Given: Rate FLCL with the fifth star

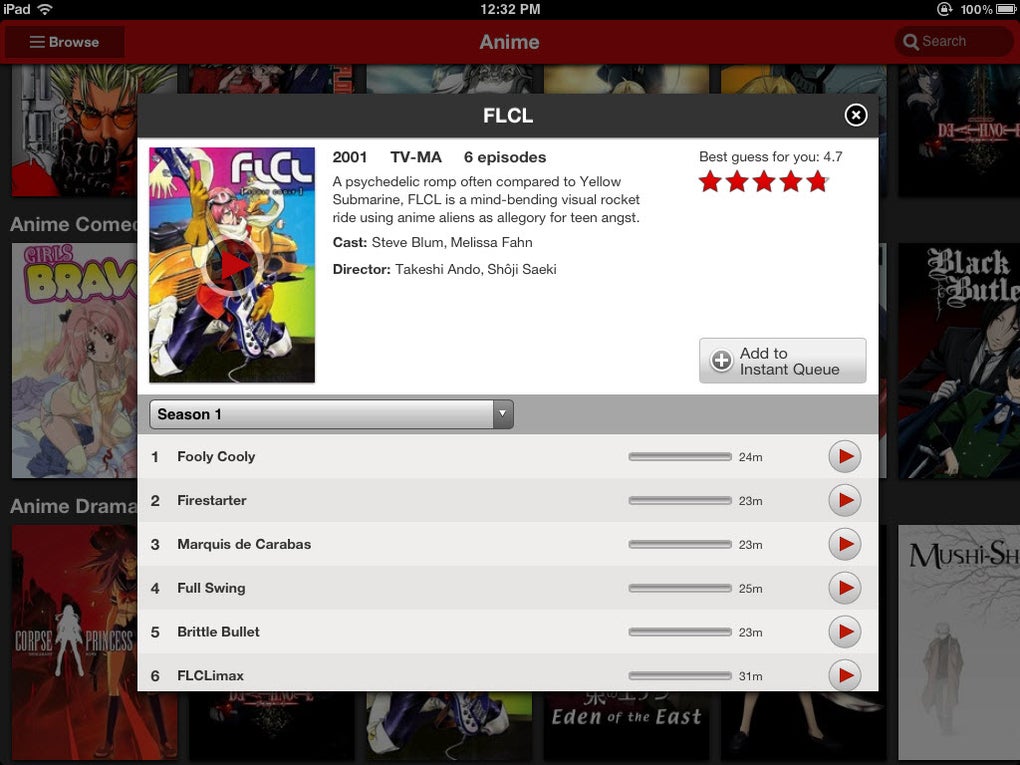Looking at the screenshot, I should (818, 182).
